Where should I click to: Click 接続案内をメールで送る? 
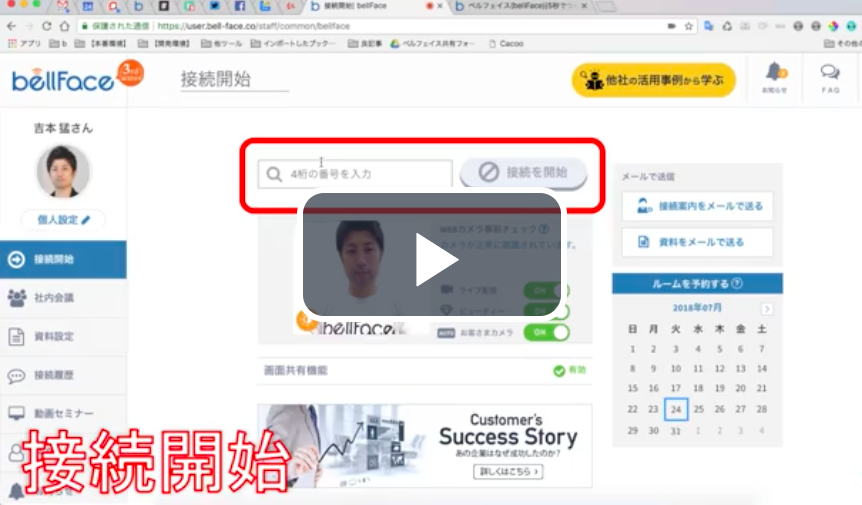click(697, 206)
